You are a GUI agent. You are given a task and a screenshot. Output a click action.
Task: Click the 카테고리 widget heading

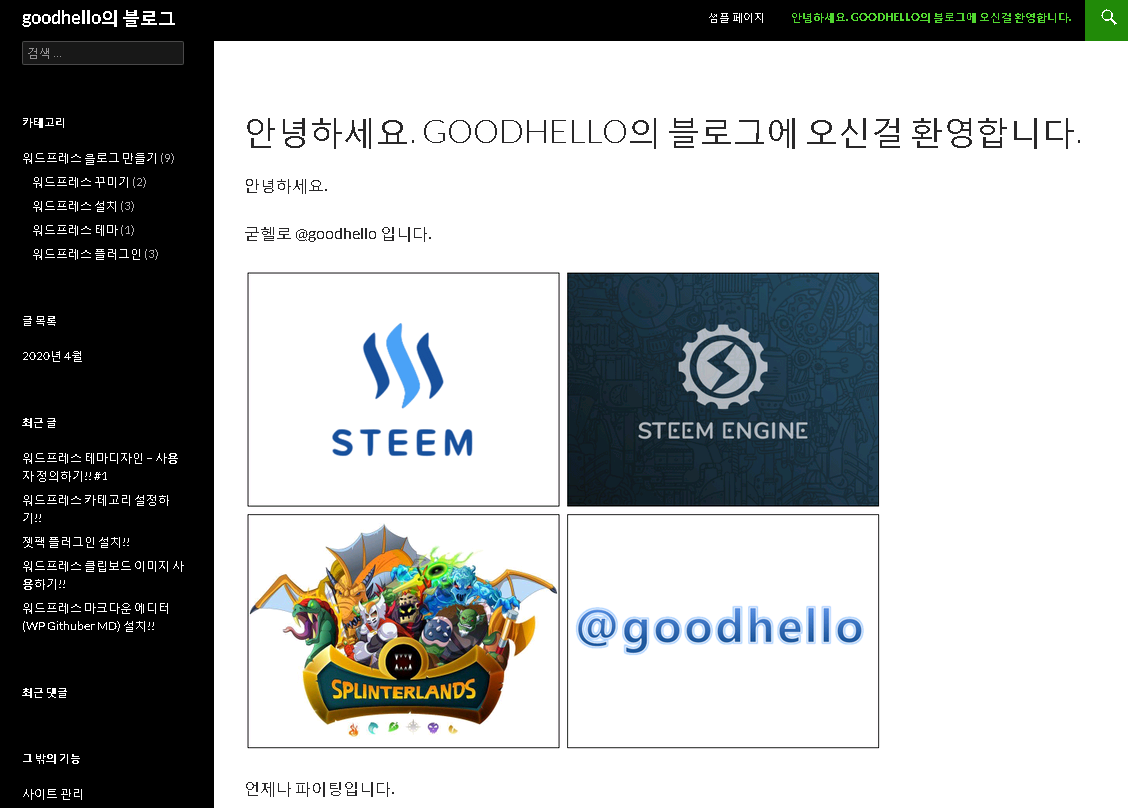coord(43,122)
